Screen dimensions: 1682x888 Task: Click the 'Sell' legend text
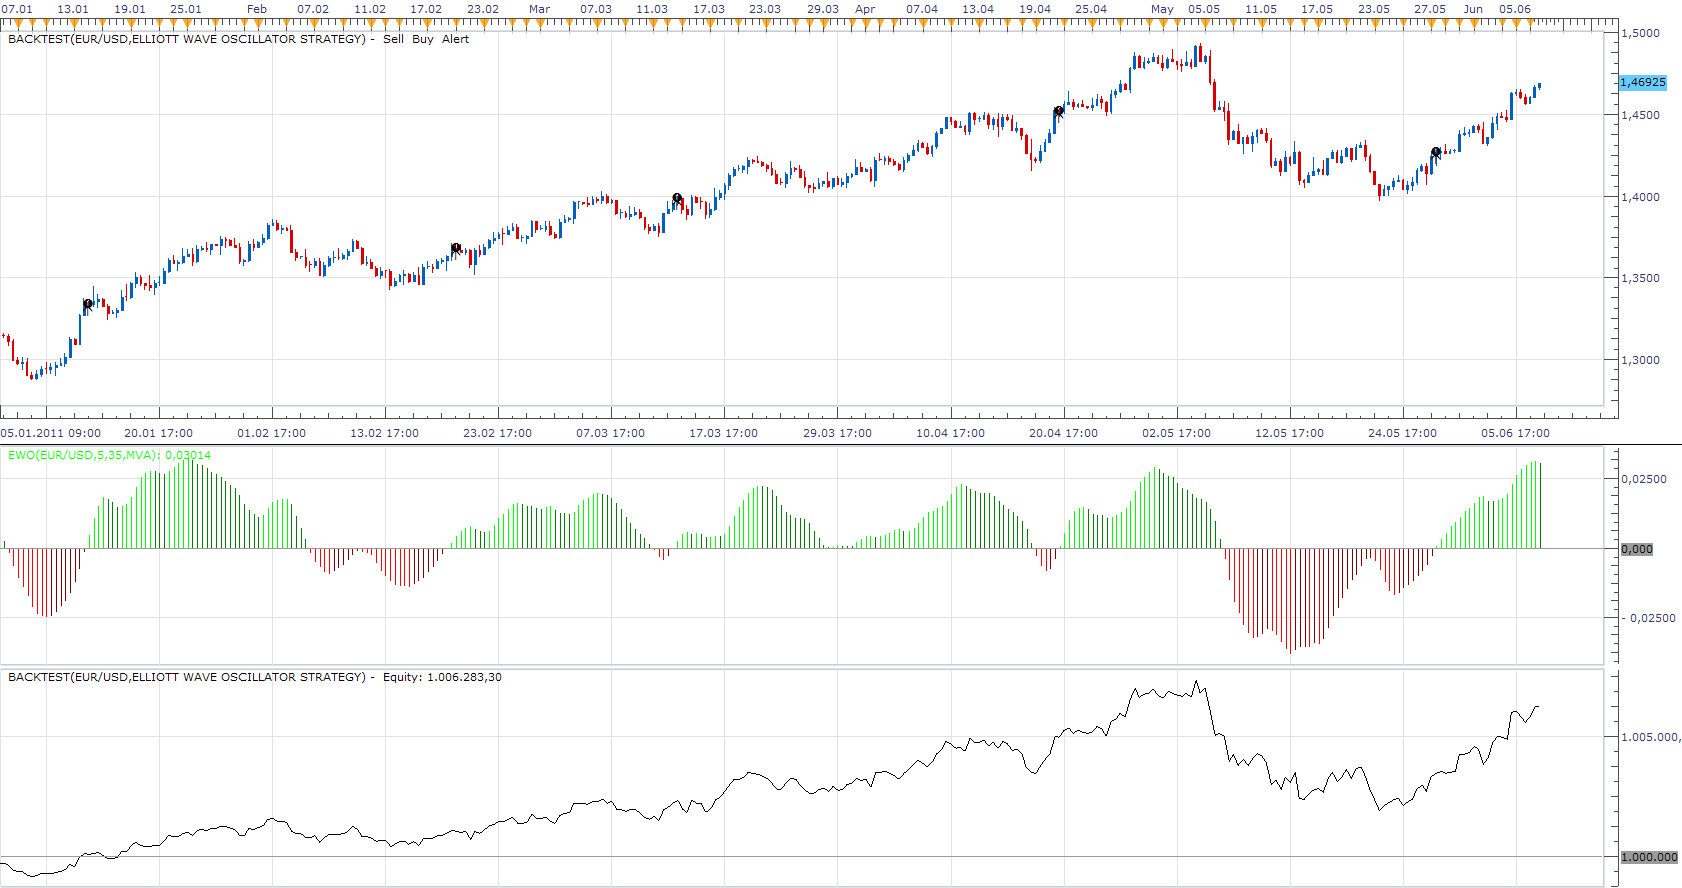point(394,39)
